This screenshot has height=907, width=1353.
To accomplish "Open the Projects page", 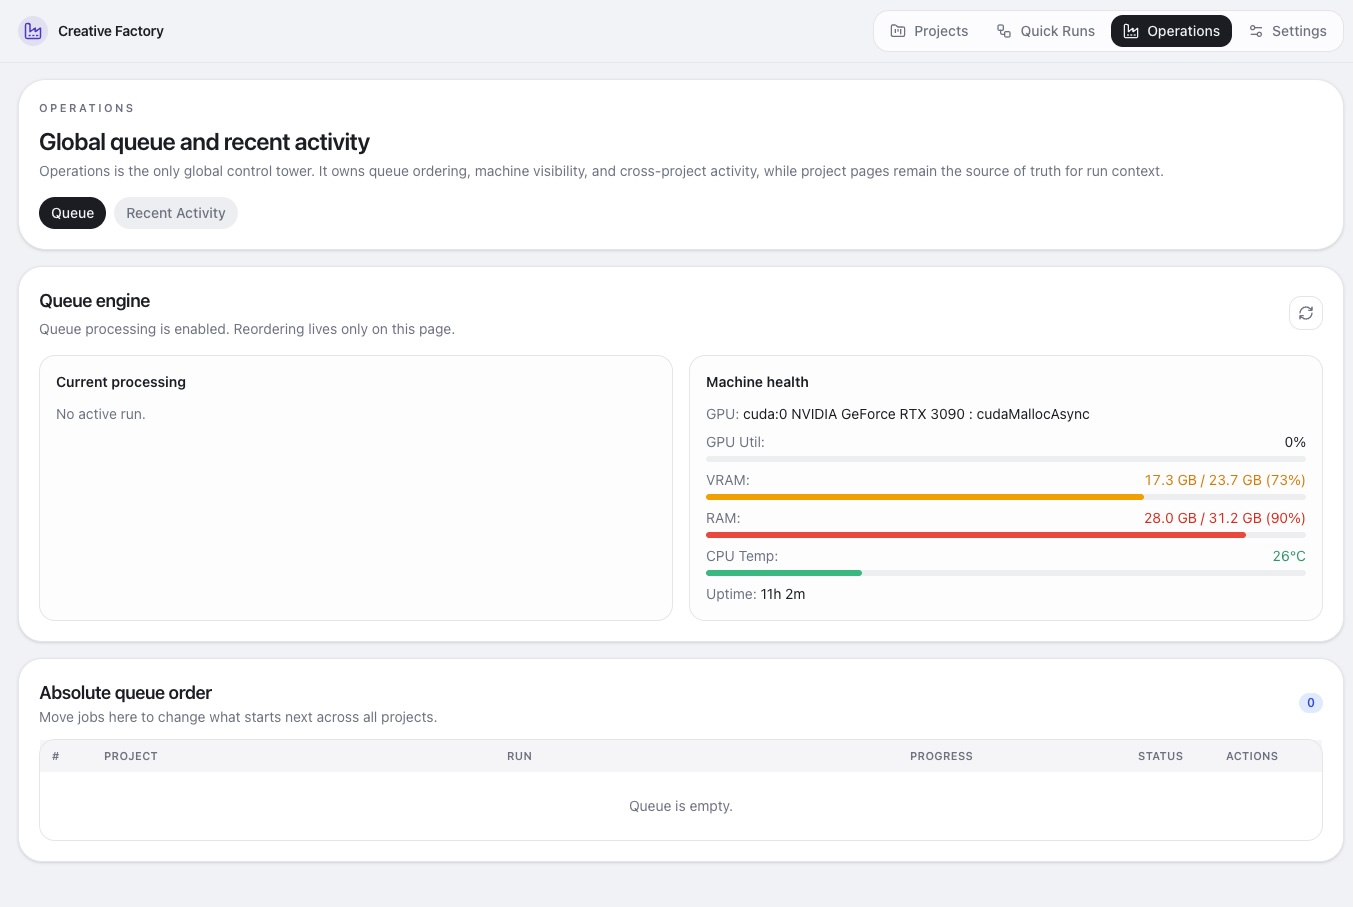I will pyautogui.click(x=928, y=31).
